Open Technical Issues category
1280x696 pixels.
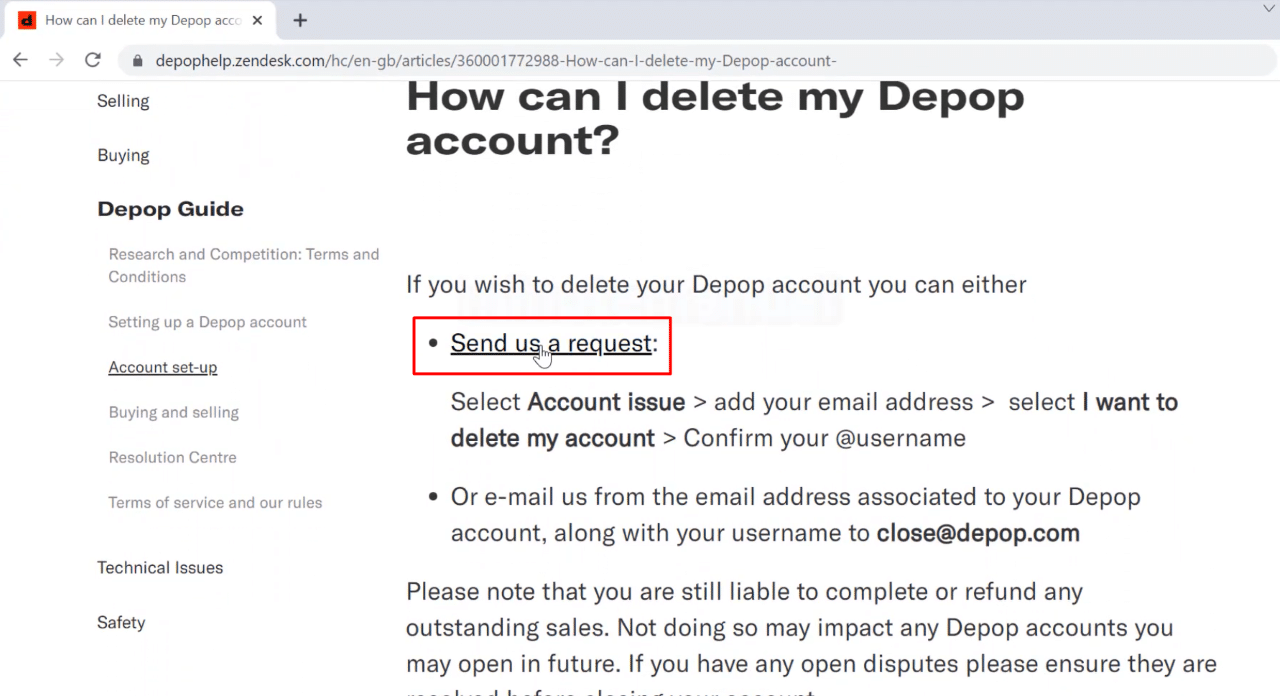point(160,568)
